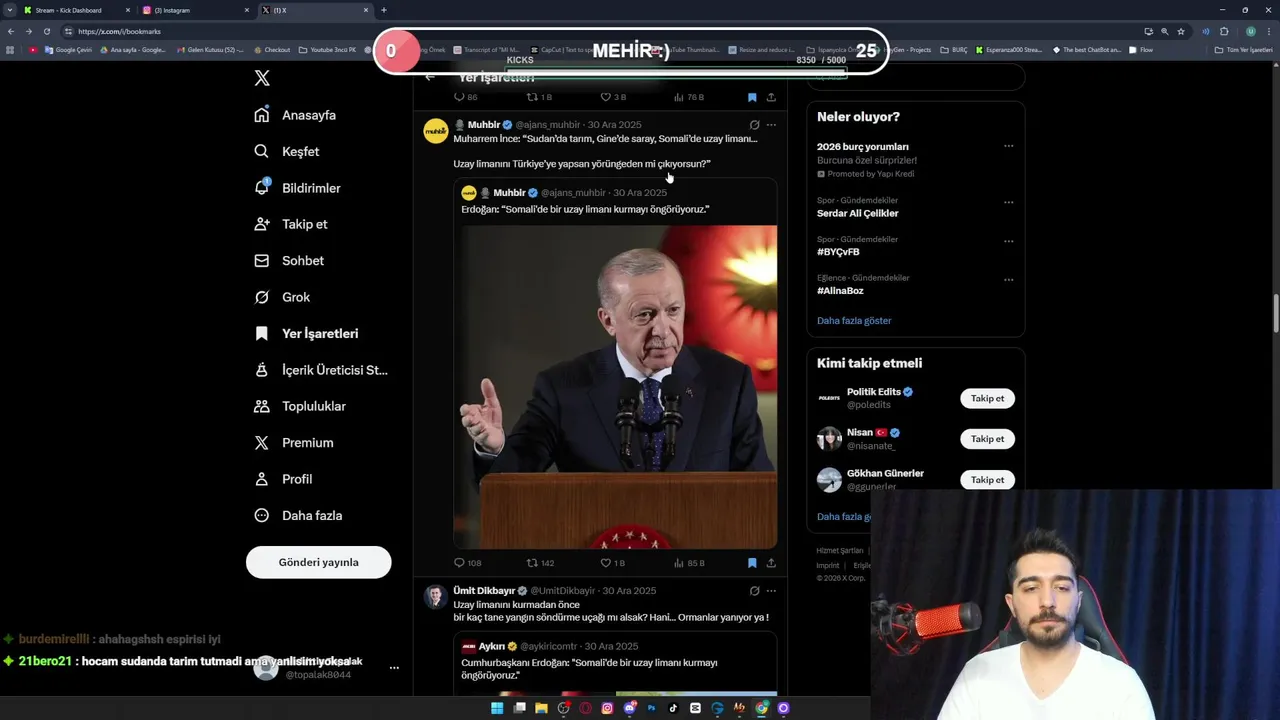Viewport: 1280px width, 720px height.
Task: Like Muhbir's post showing 1 B likes
Action: point(612,563)
